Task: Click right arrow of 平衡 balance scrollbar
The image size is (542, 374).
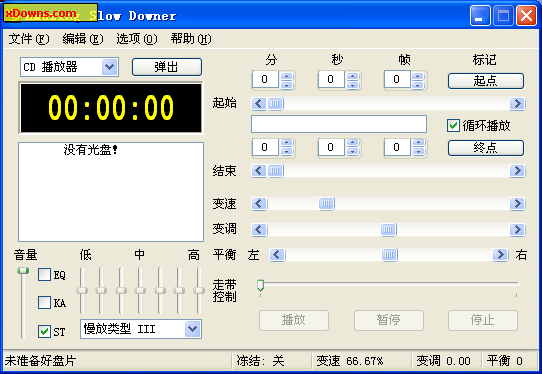Action: 500,255
